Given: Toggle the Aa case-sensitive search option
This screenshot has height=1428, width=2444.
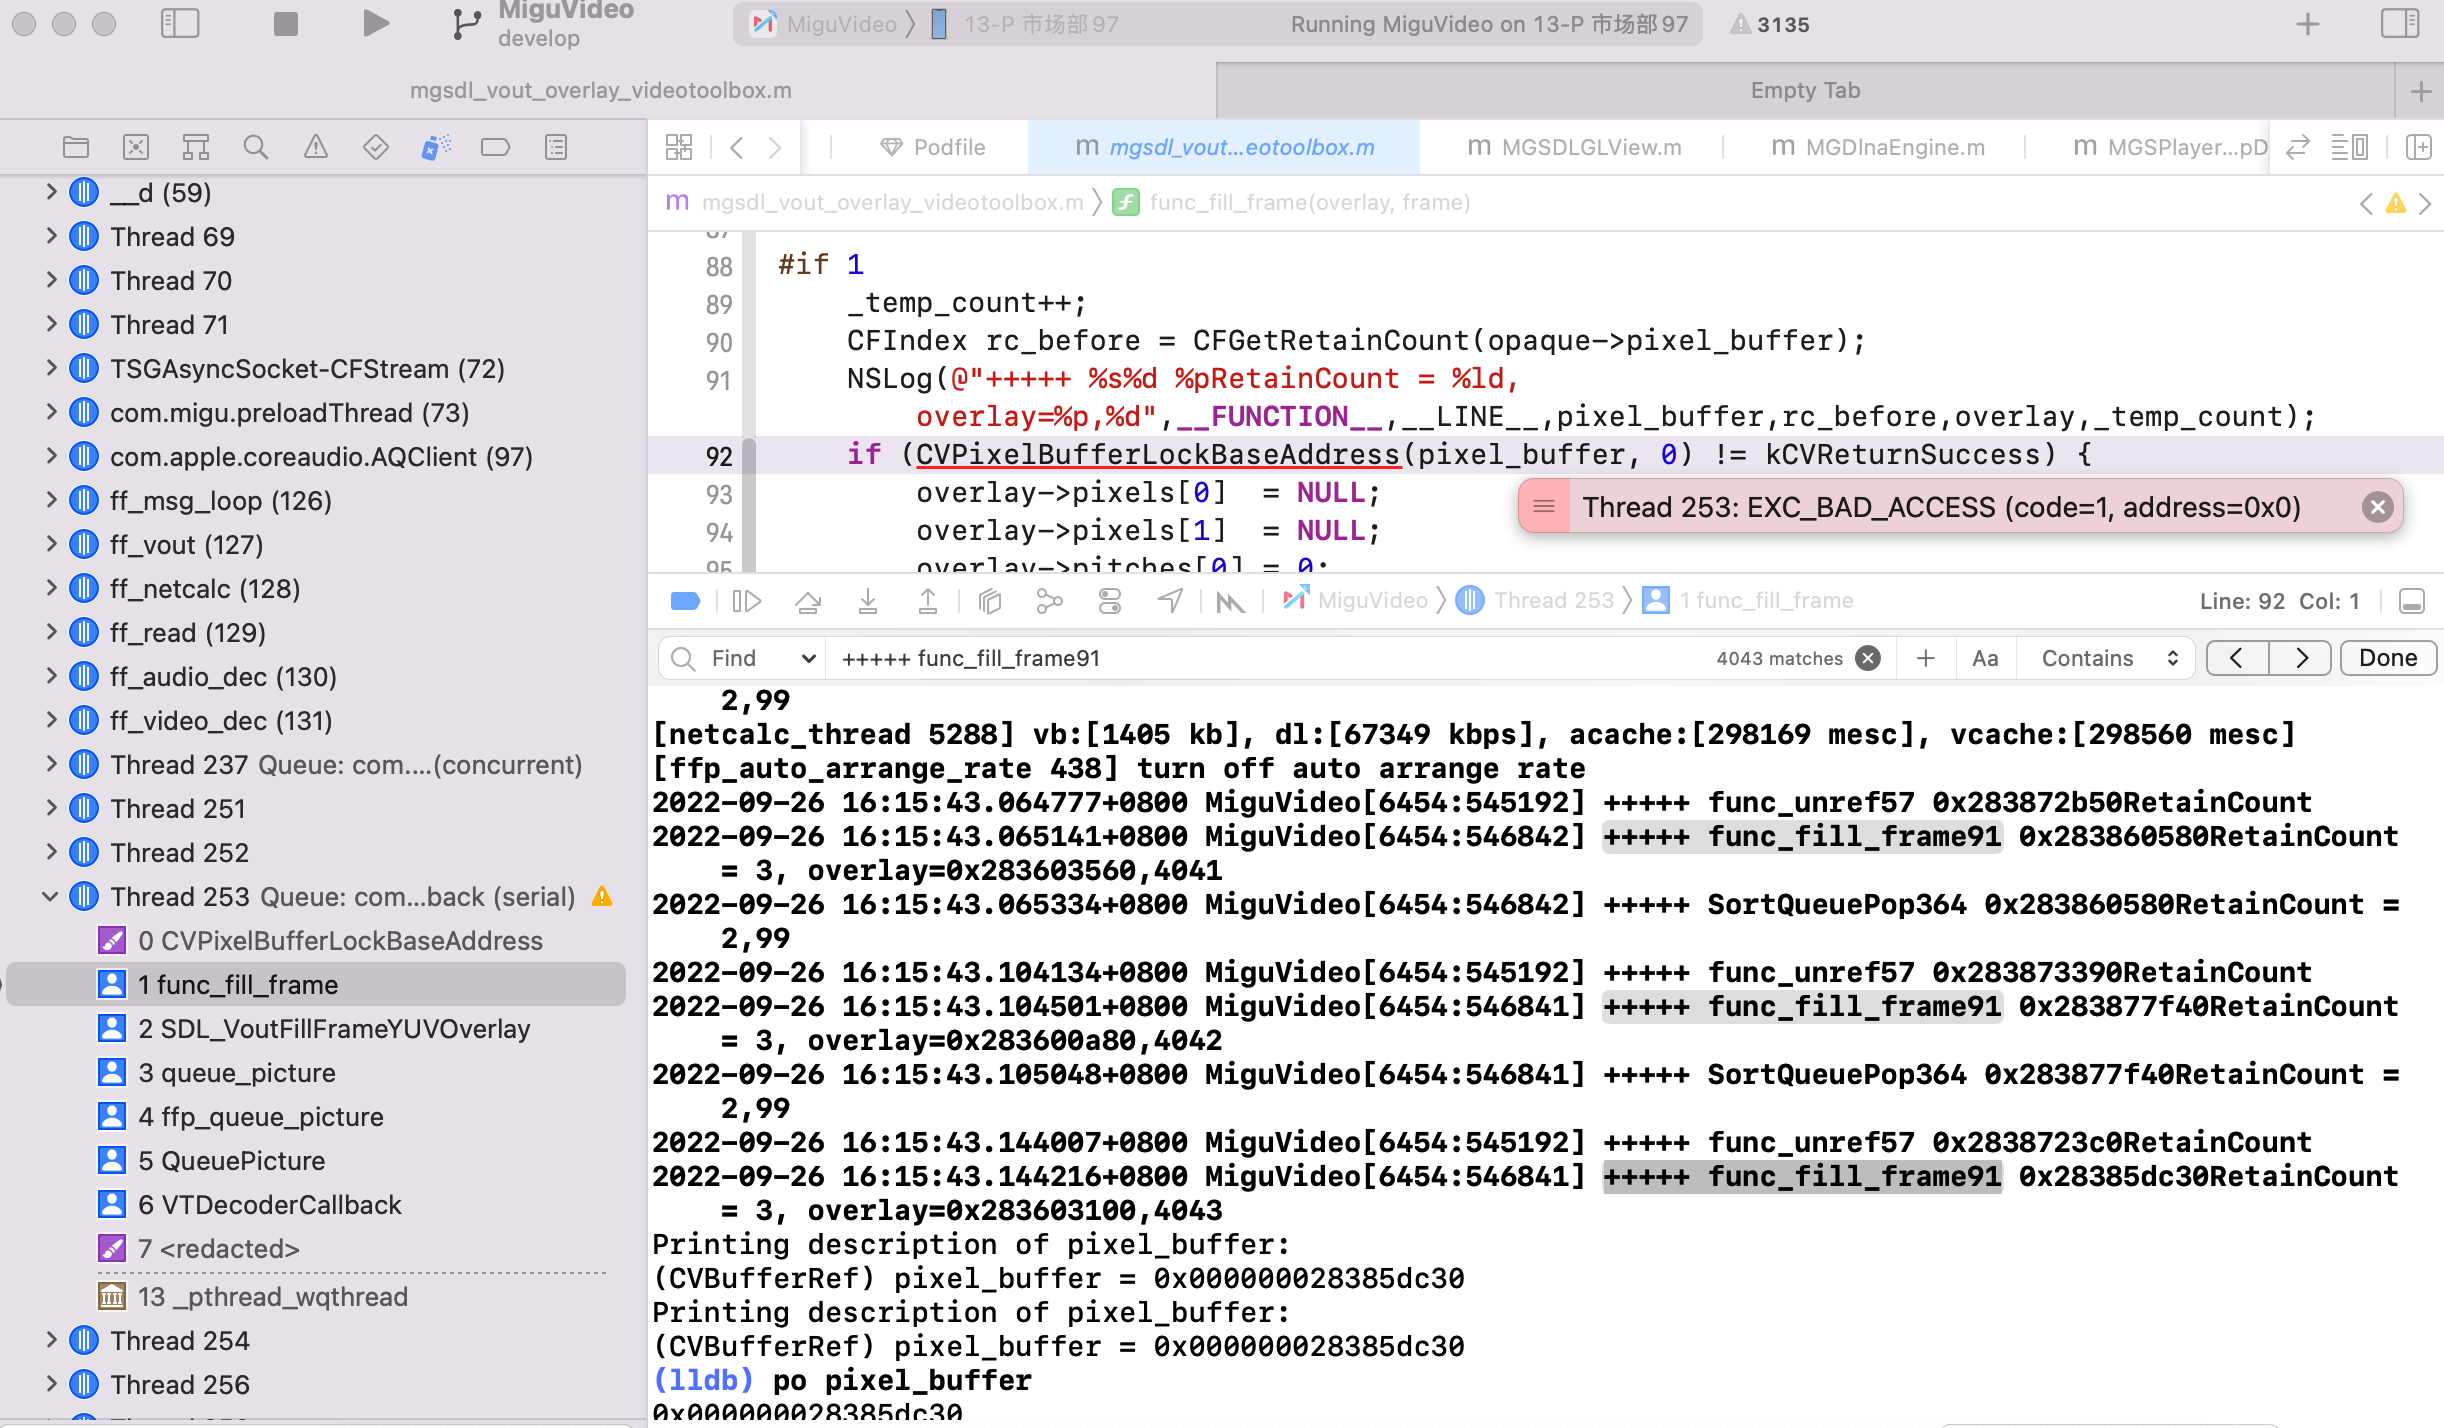Looking at the screenshot, I should 1985,658.
